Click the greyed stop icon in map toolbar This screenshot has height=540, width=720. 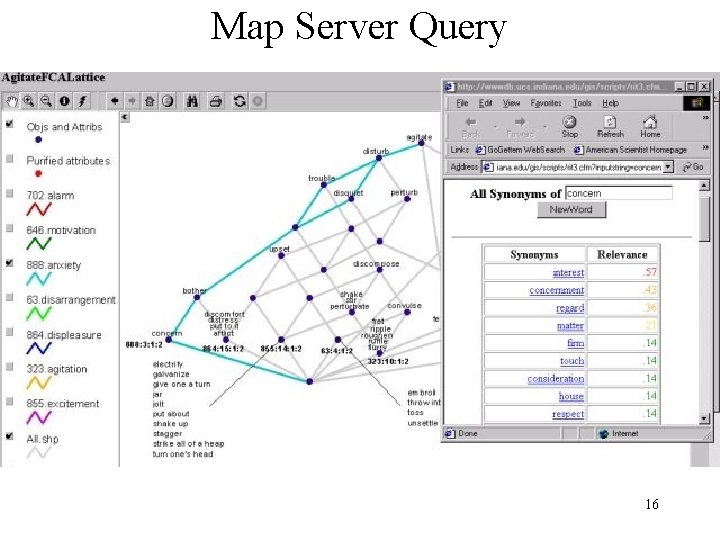(257, 101)
